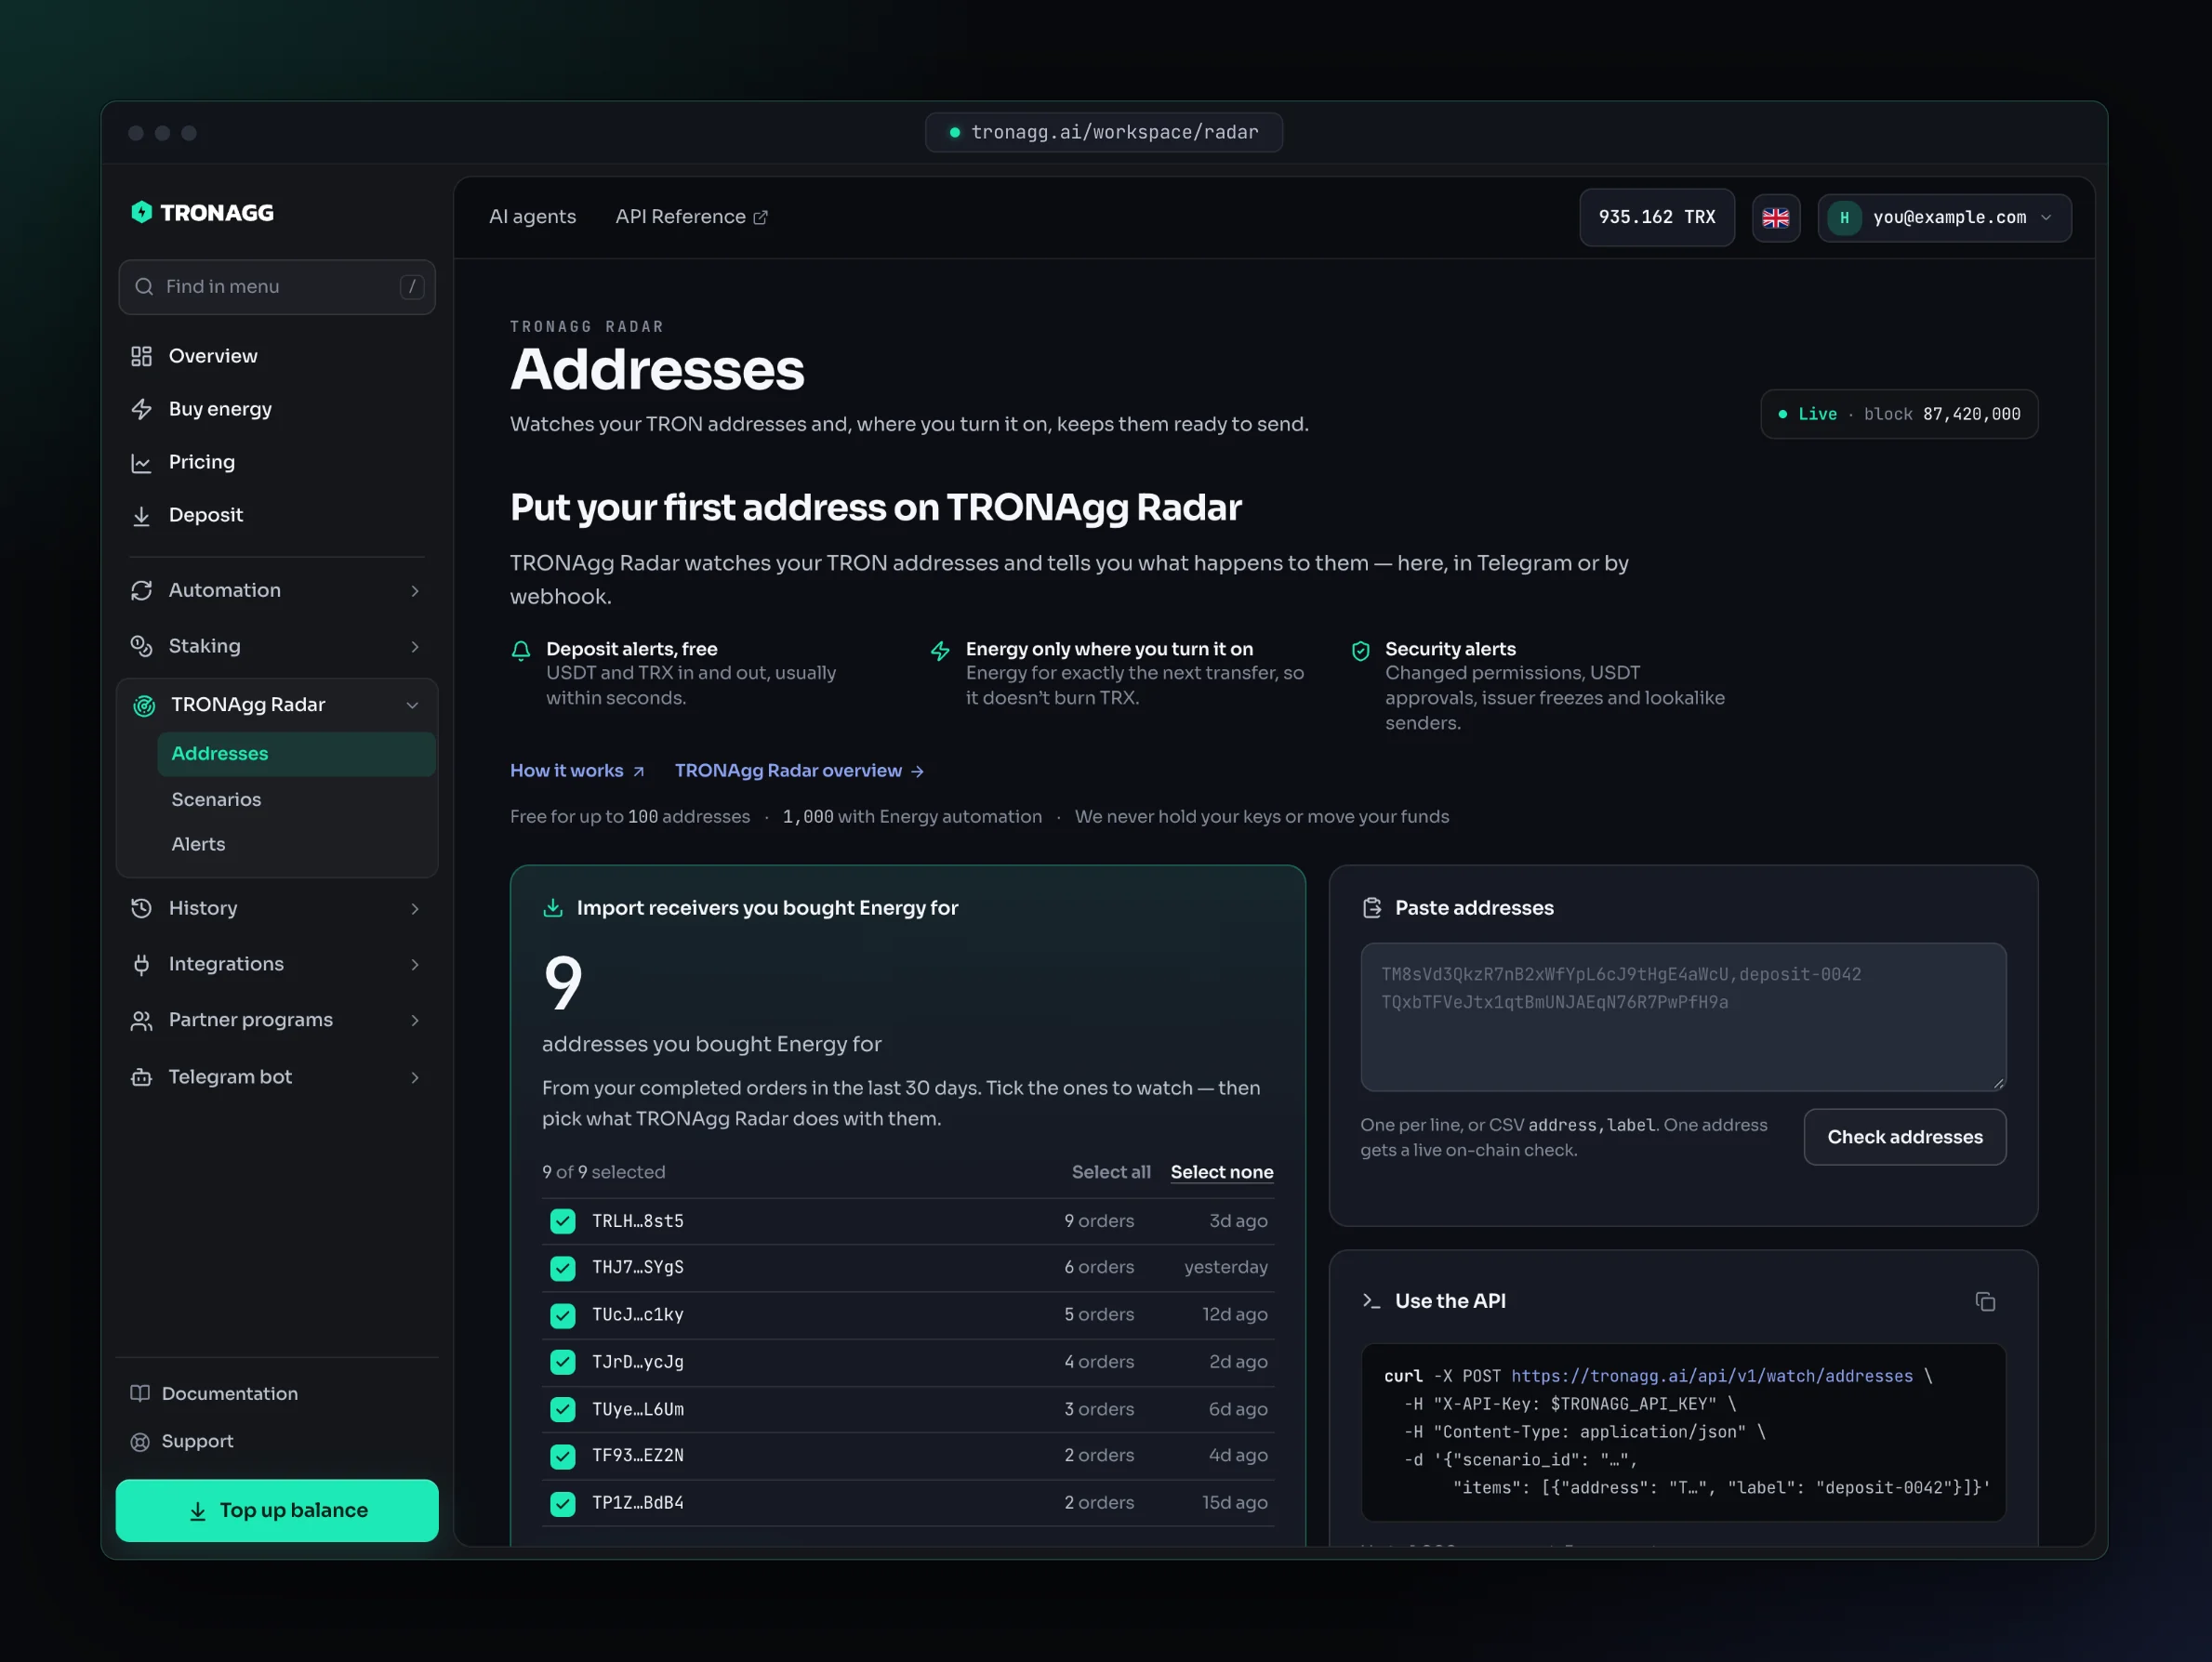
Task: Click the Integrations plug icon
Action: point(141,964)
